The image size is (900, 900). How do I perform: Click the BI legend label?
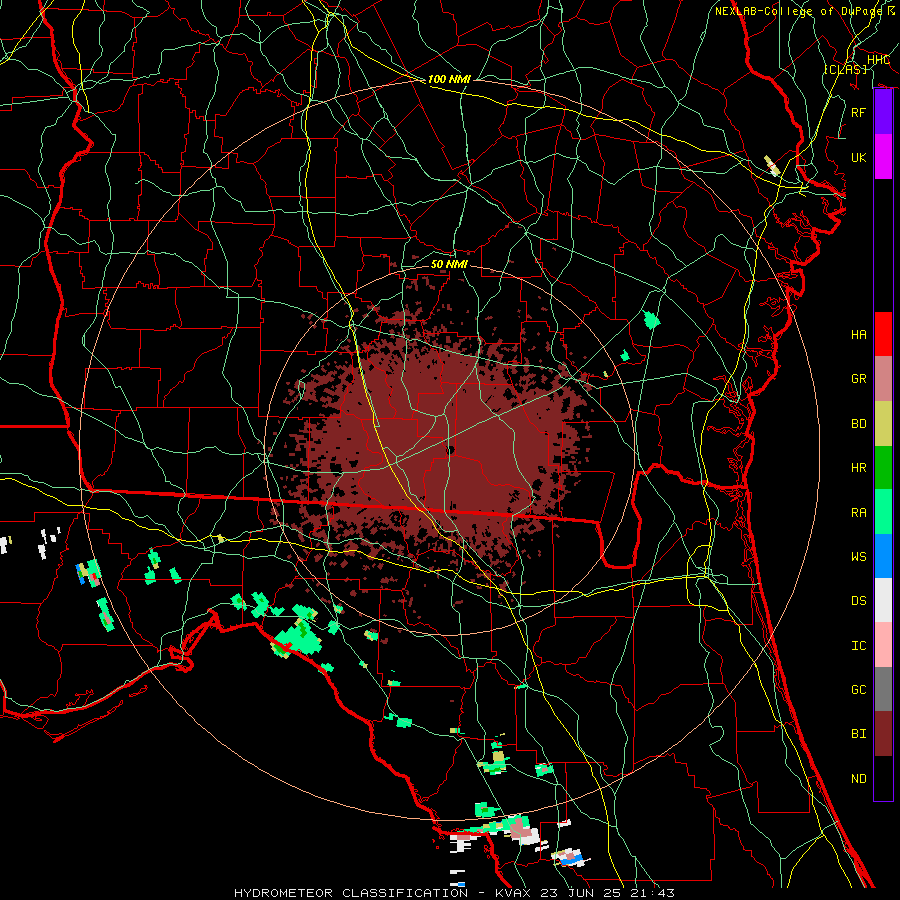point(859,734)
